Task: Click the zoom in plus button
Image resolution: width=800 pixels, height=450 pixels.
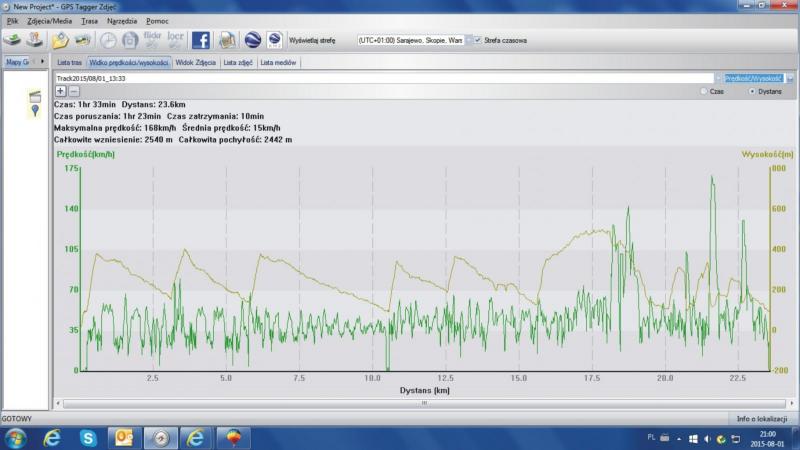Action: point(60,91)
